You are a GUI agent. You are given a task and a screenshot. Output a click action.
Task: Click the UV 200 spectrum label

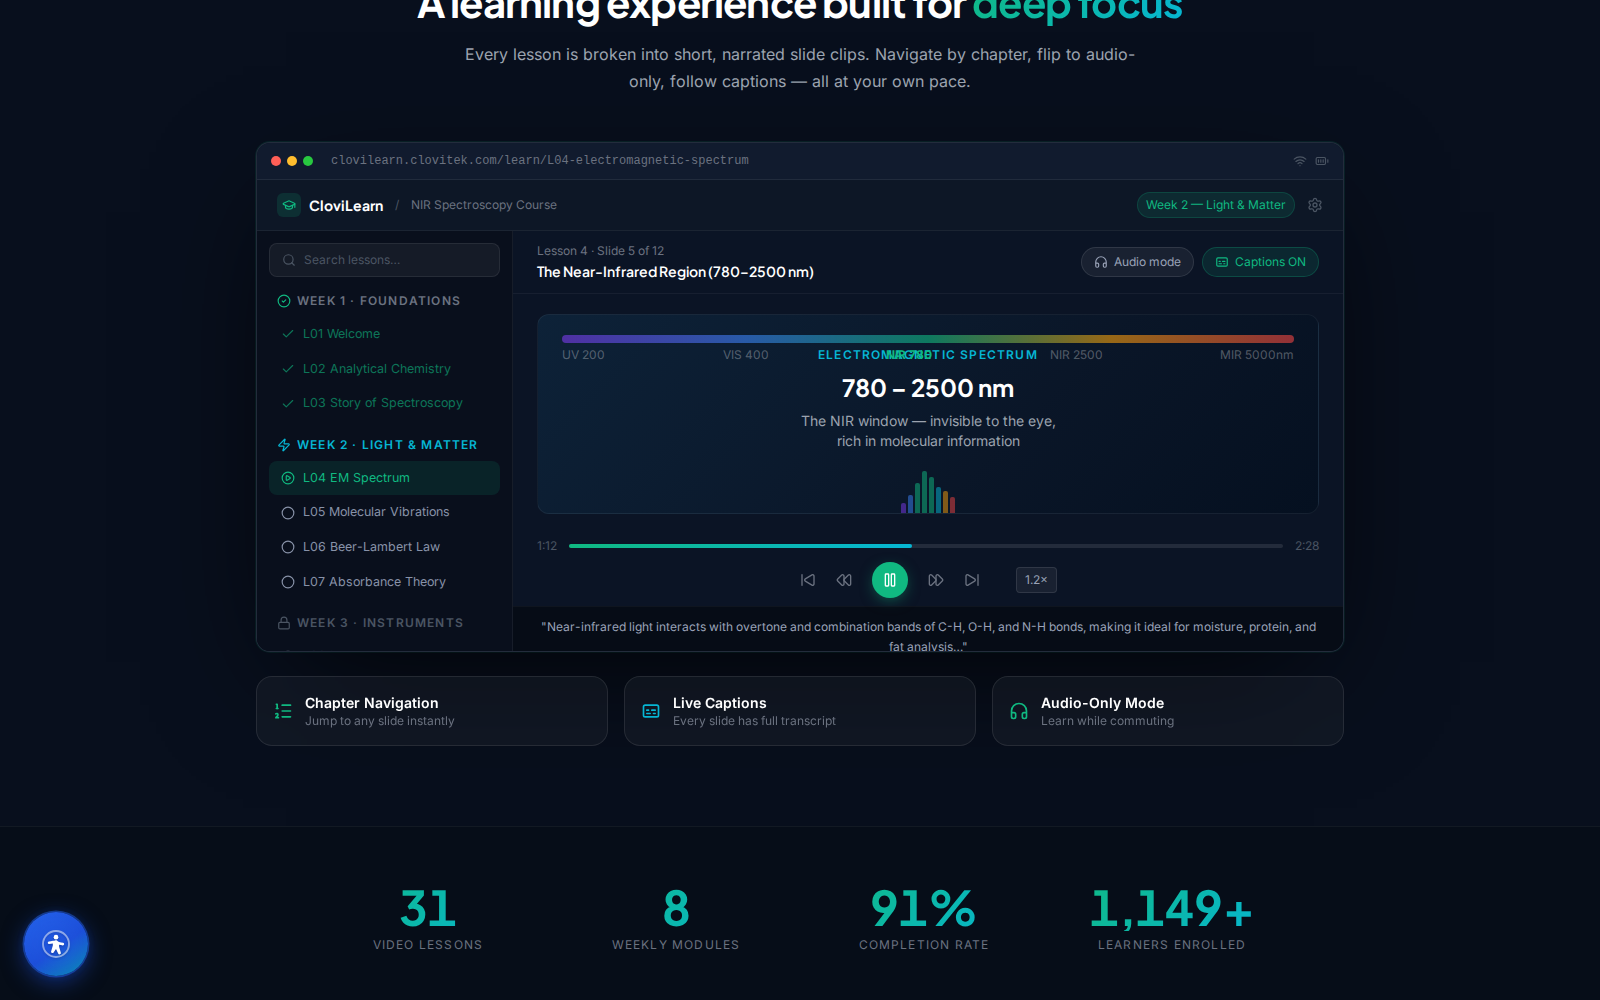[583, 355]
